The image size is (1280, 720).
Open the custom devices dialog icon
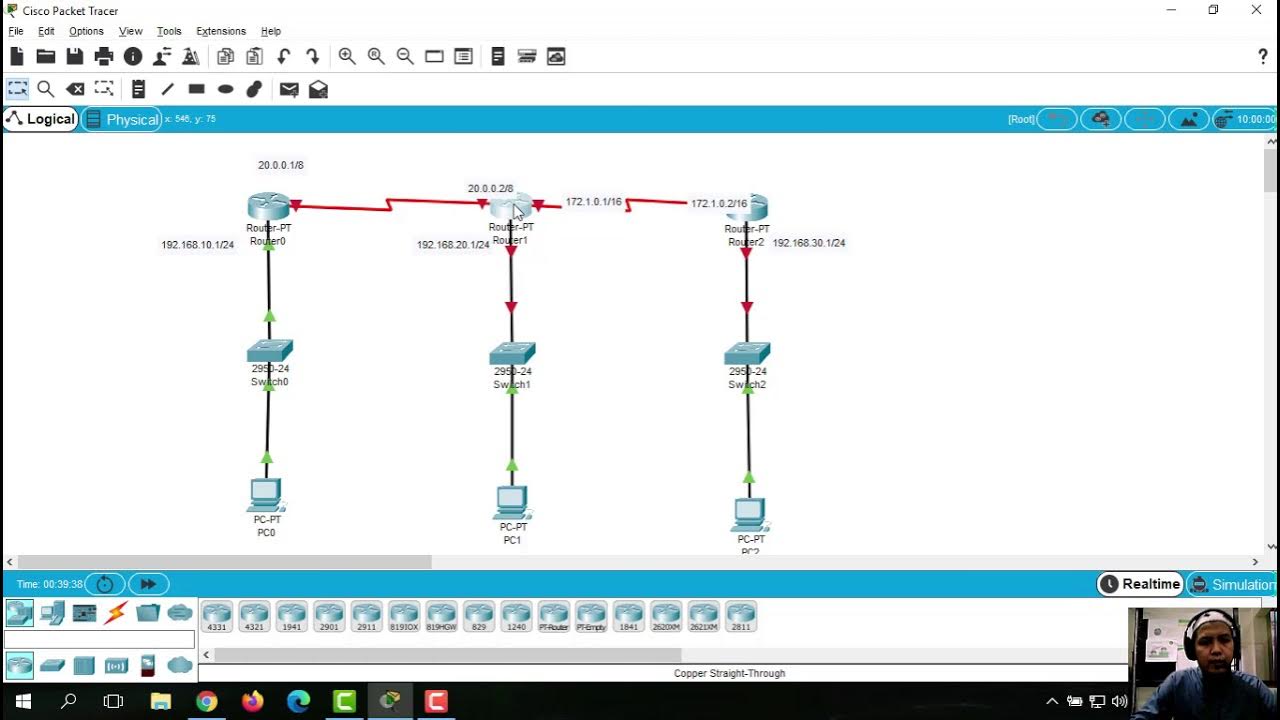click(463, 57)
